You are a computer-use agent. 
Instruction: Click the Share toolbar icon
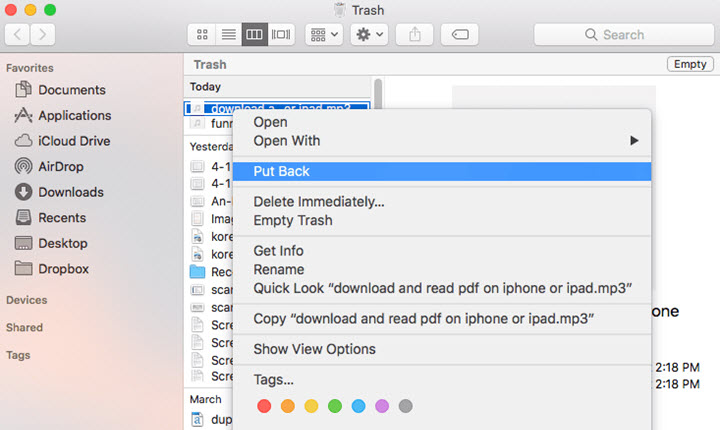pyautogui.click(x=415, y=34)
